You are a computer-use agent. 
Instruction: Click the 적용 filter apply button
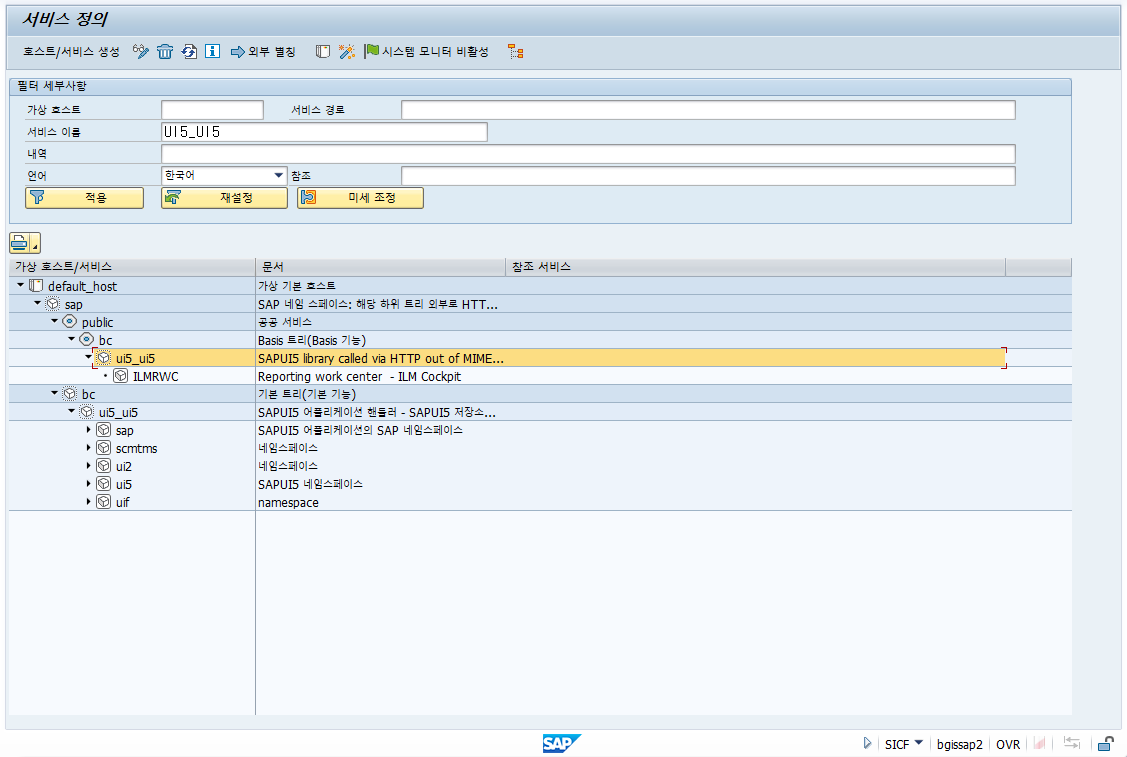[84, 198]
